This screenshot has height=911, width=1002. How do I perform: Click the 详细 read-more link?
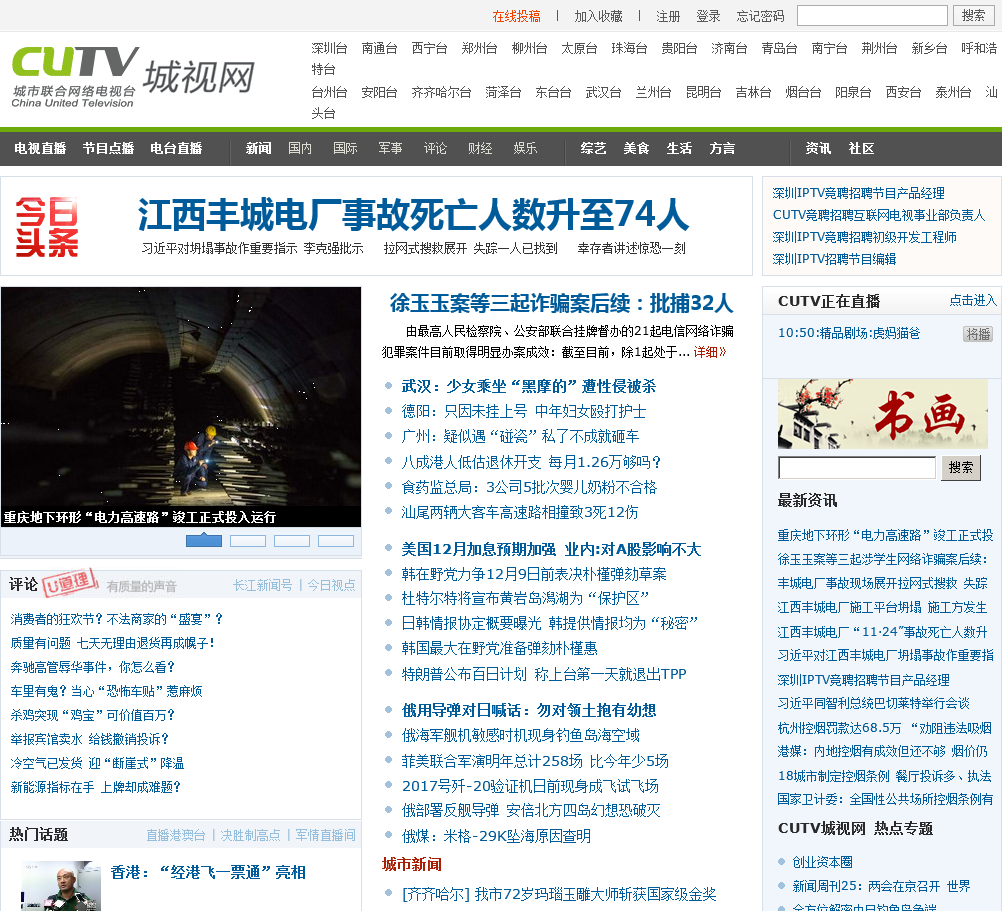(709, 352)
